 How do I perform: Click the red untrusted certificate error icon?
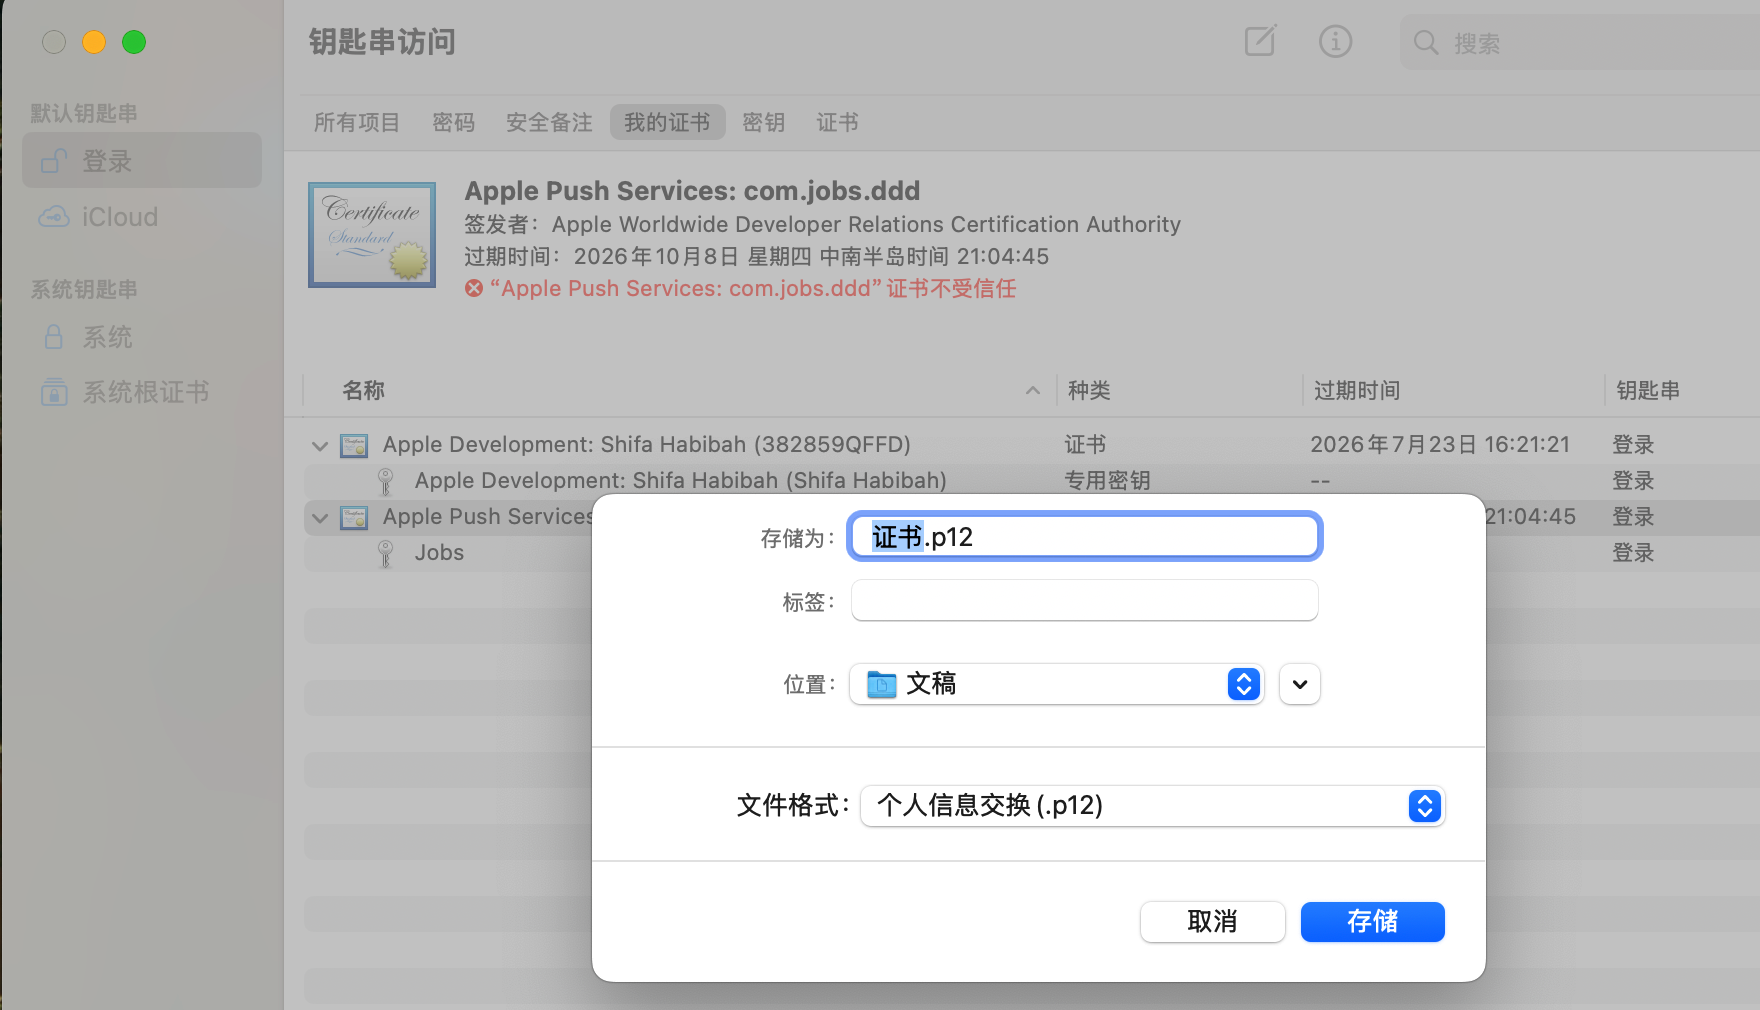(x=474, y=289)
